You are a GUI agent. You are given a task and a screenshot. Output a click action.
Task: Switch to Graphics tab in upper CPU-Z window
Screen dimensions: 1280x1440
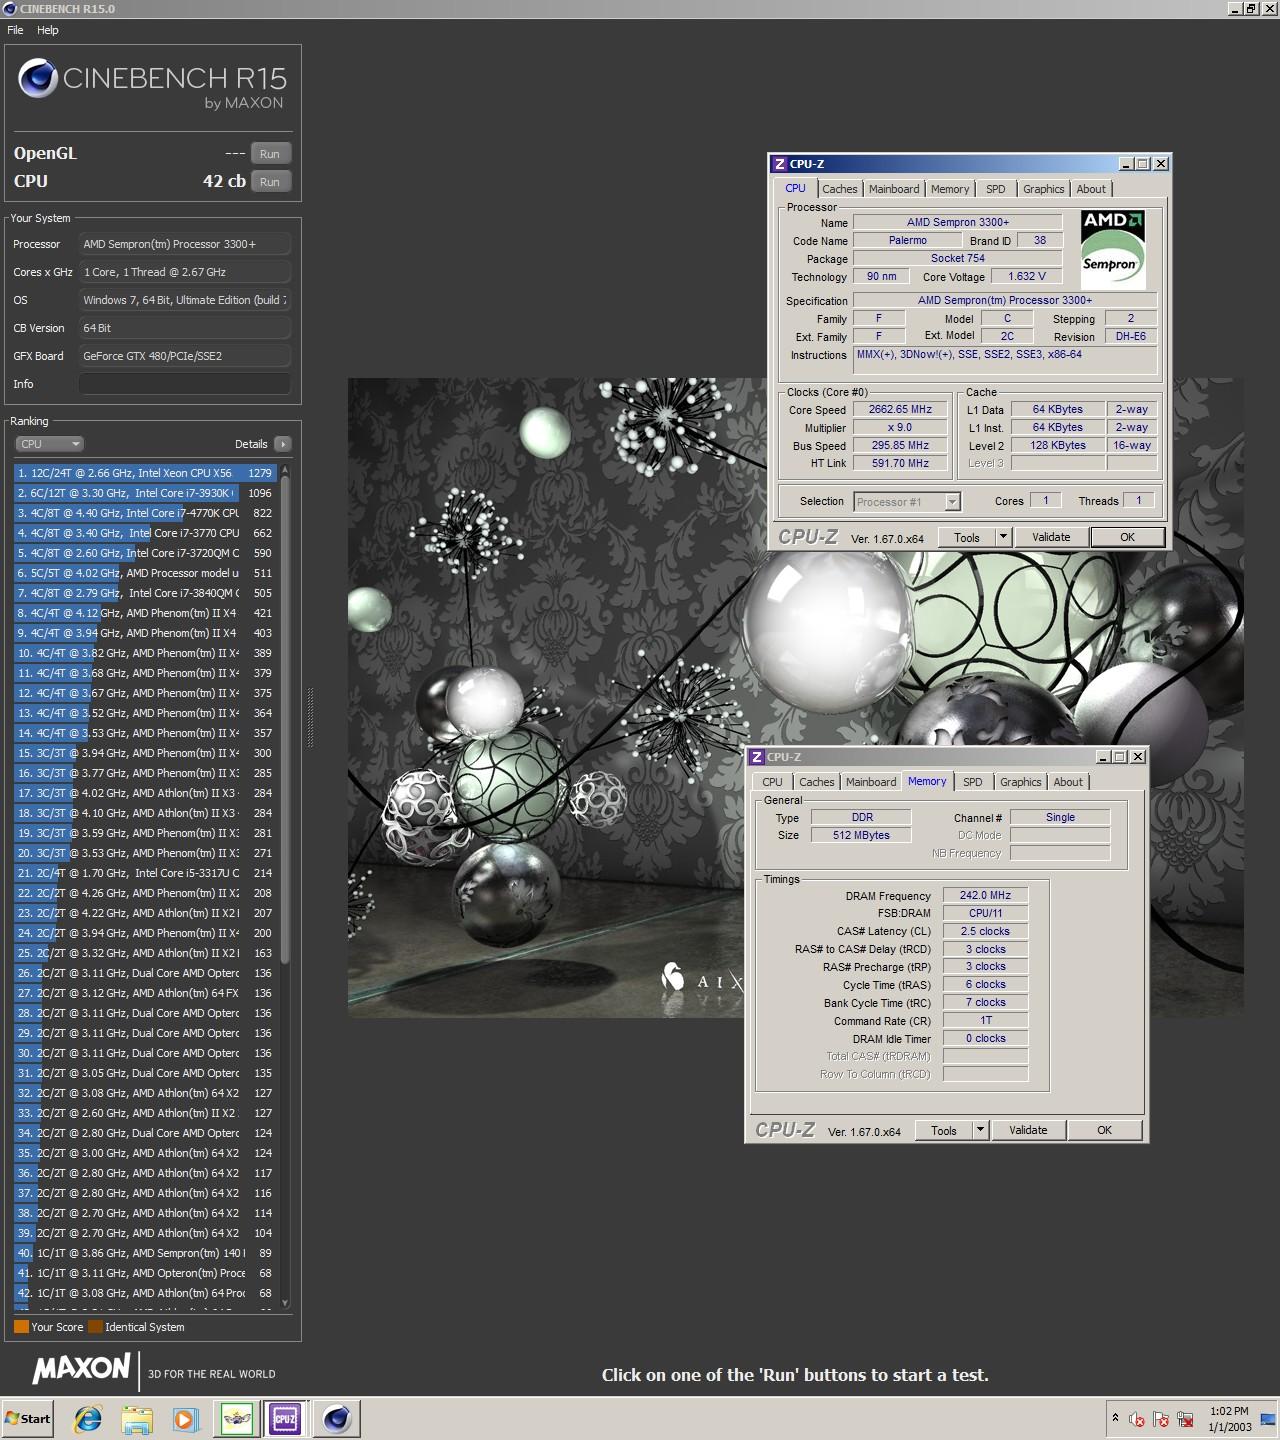(x=1044, y=189)
